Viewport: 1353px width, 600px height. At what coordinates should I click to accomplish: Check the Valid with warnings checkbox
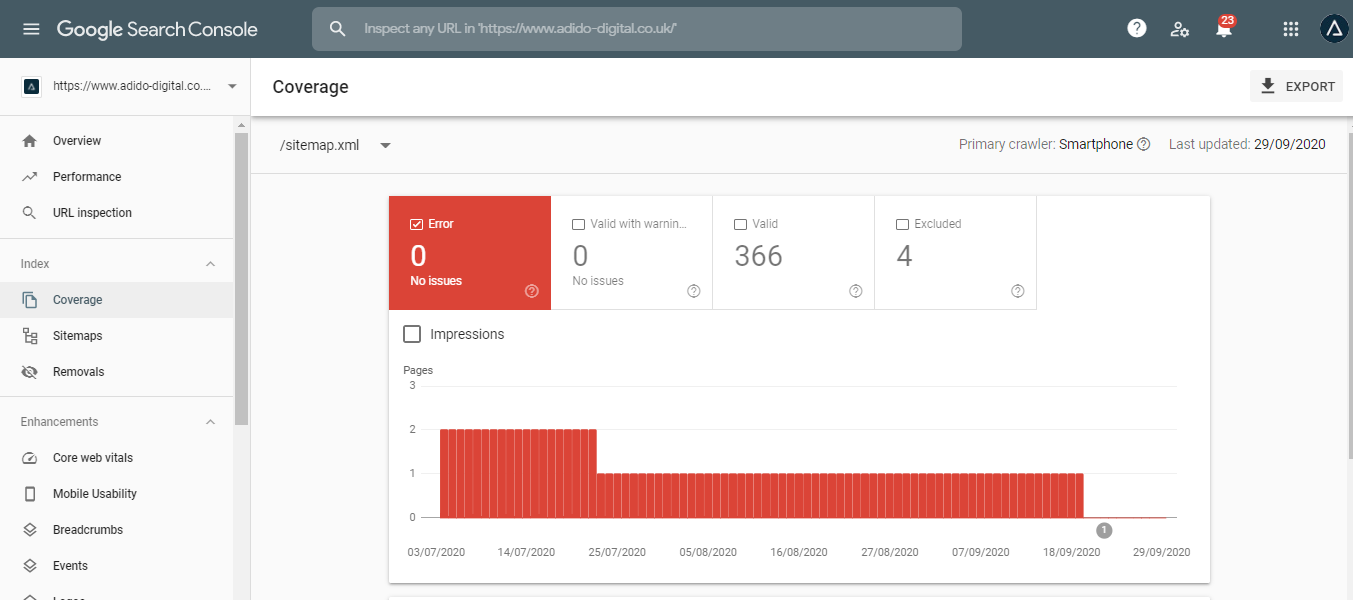point(578,224)
